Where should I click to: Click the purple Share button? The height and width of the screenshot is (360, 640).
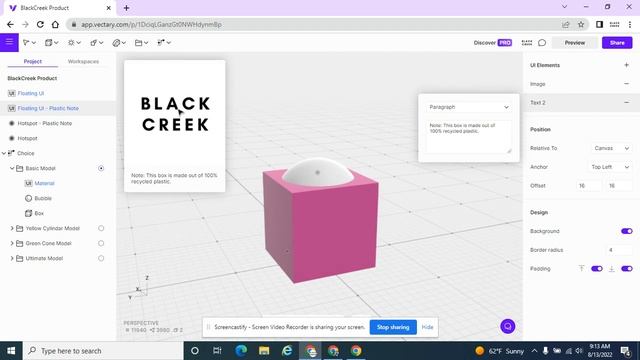pos(617,42)
